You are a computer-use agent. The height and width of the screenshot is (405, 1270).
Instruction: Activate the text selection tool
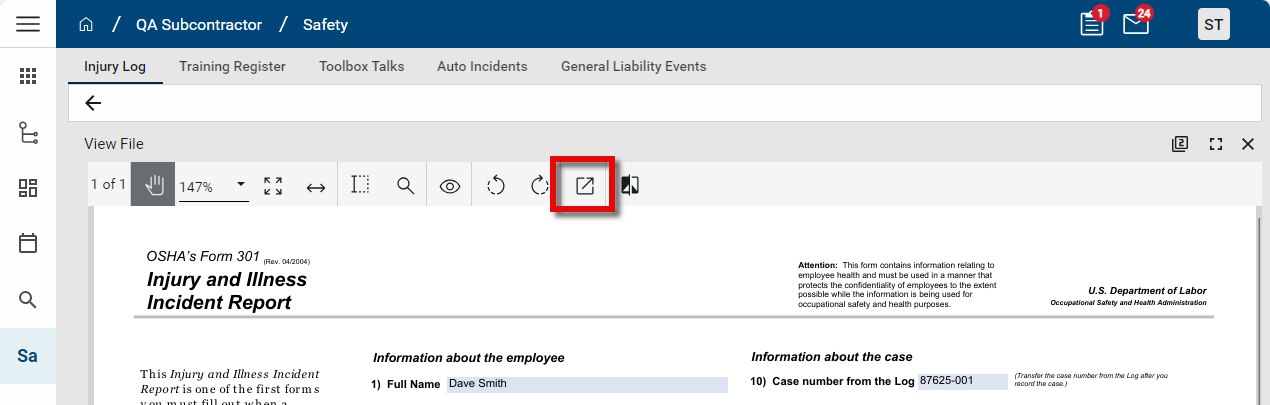click(x=360, y=185)
